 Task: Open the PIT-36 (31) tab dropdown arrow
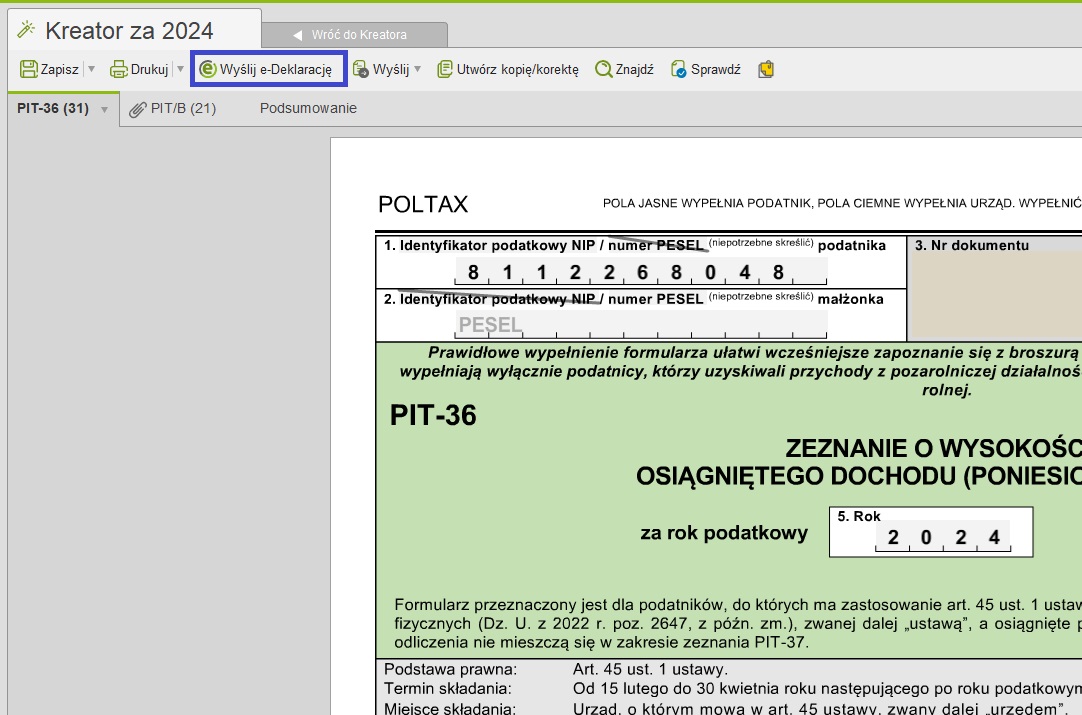(104, 109)
